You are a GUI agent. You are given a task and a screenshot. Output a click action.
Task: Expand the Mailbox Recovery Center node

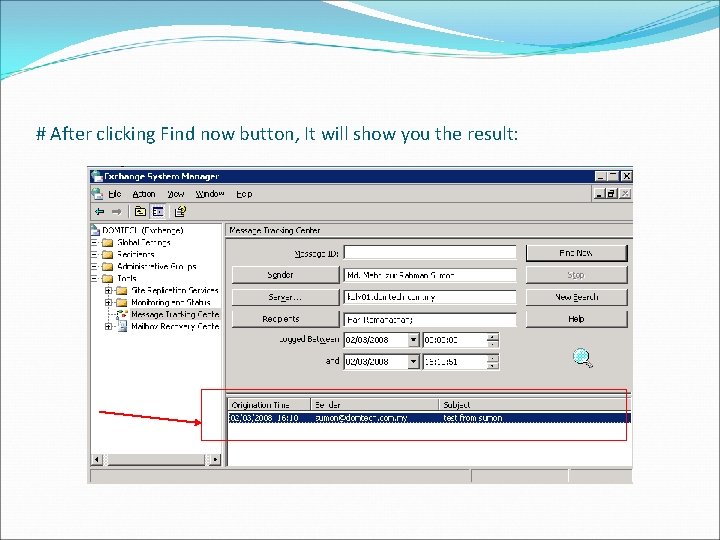point(108,326)
